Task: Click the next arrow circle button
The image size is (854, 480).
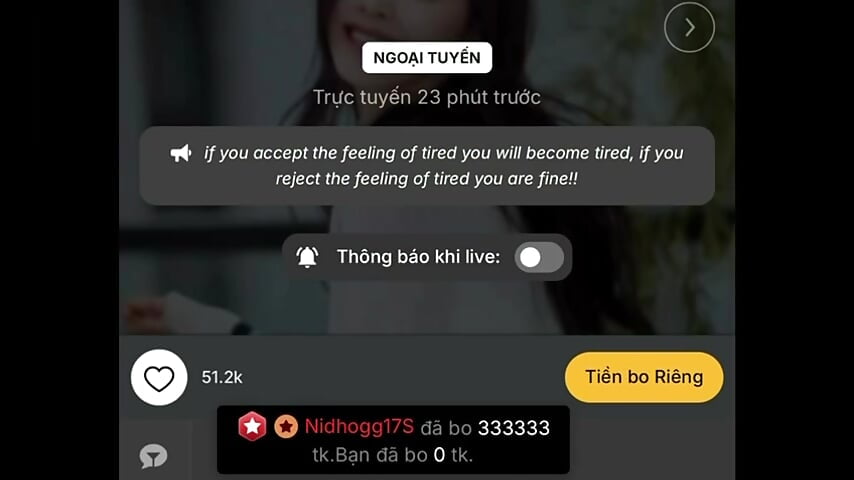Action: (x=689, y=27)
